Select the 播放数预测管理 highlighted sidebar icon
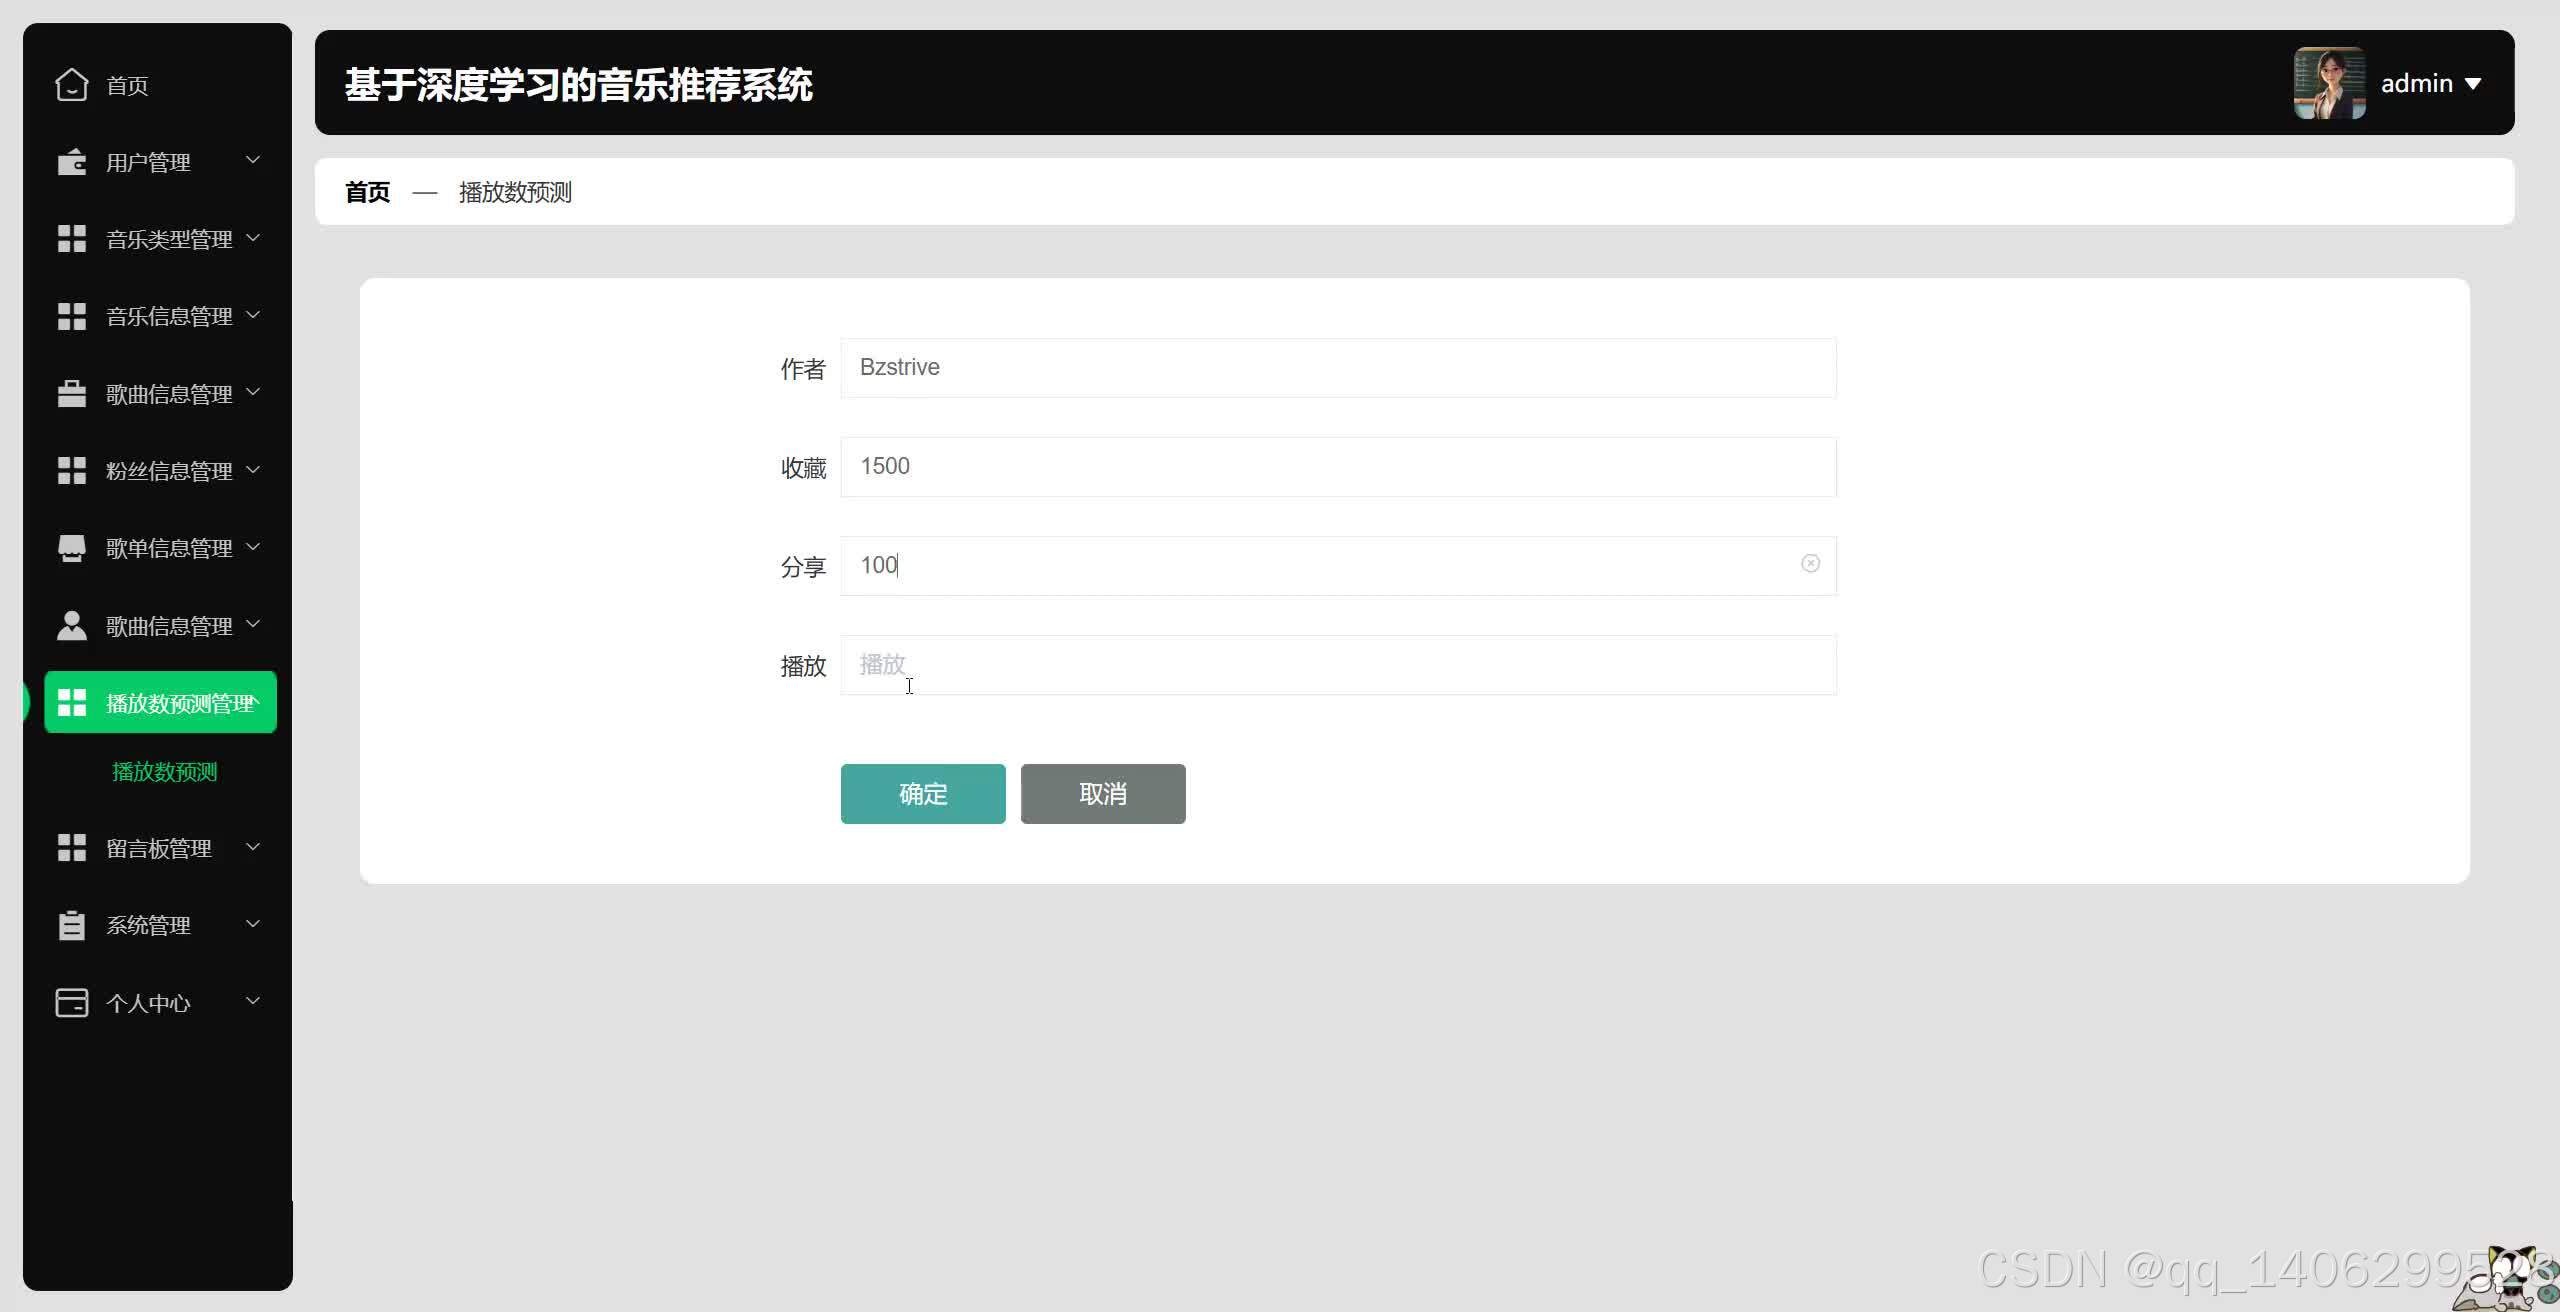Viewport: 2560px width, 1312px height. click(x=71, y=701)
